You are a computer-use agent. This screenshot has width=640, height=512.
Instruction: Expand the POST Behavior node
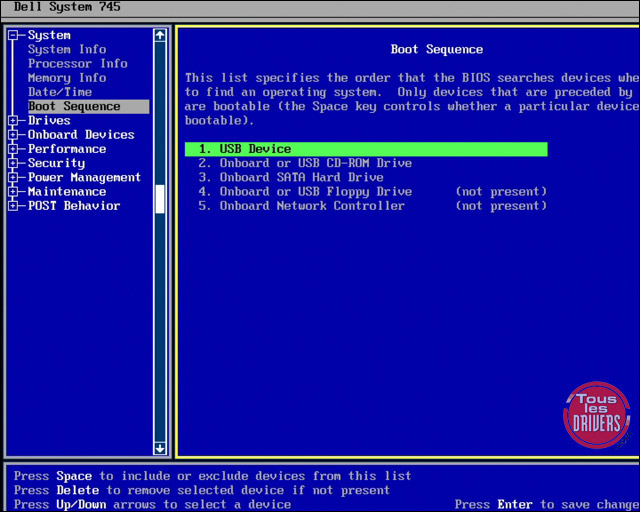[x=13, y=206]
